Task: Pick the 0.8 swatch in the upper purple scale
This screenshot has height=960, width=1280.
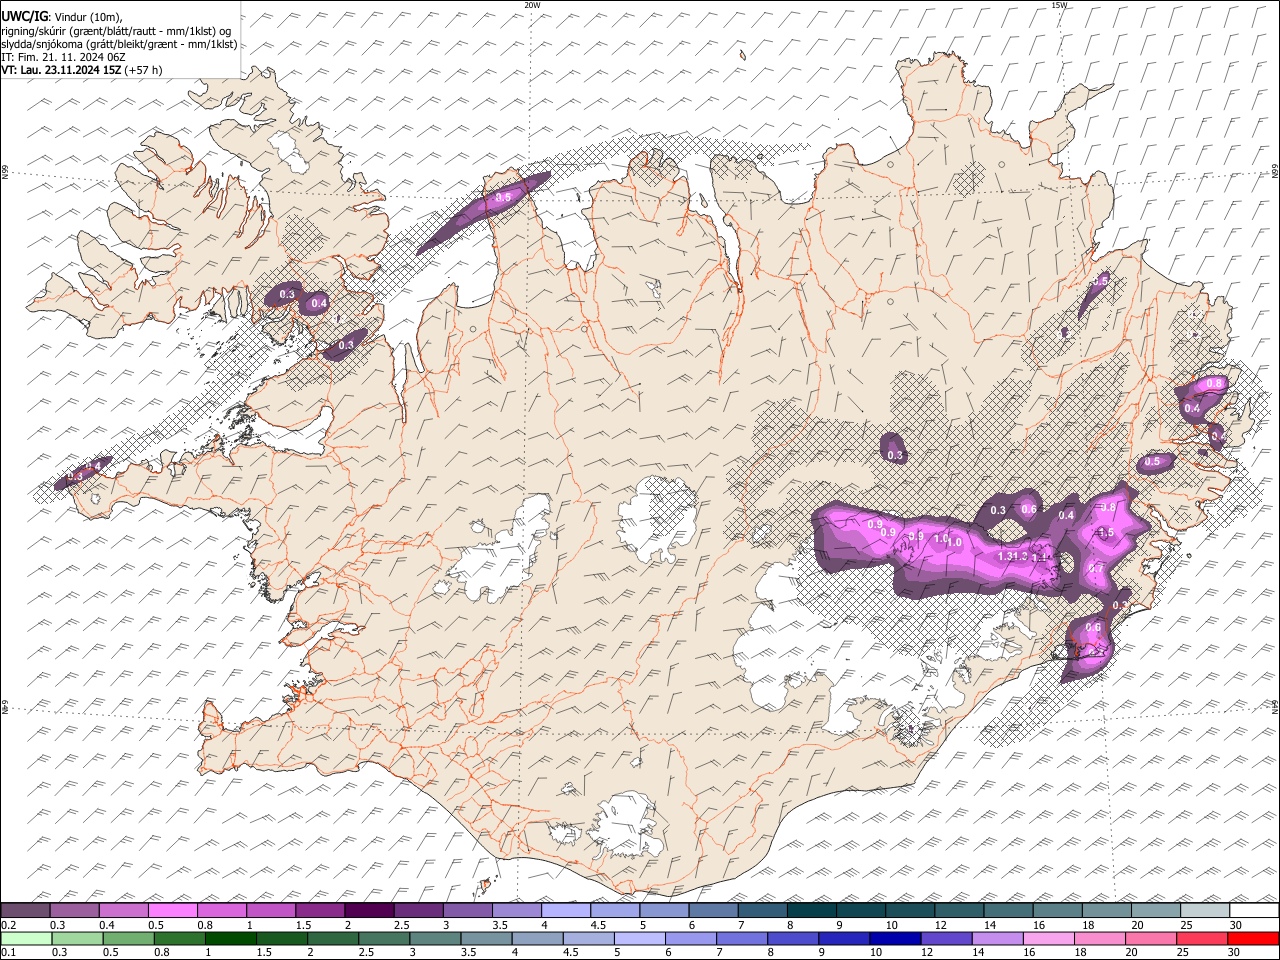Action: [x=221, y=911]
